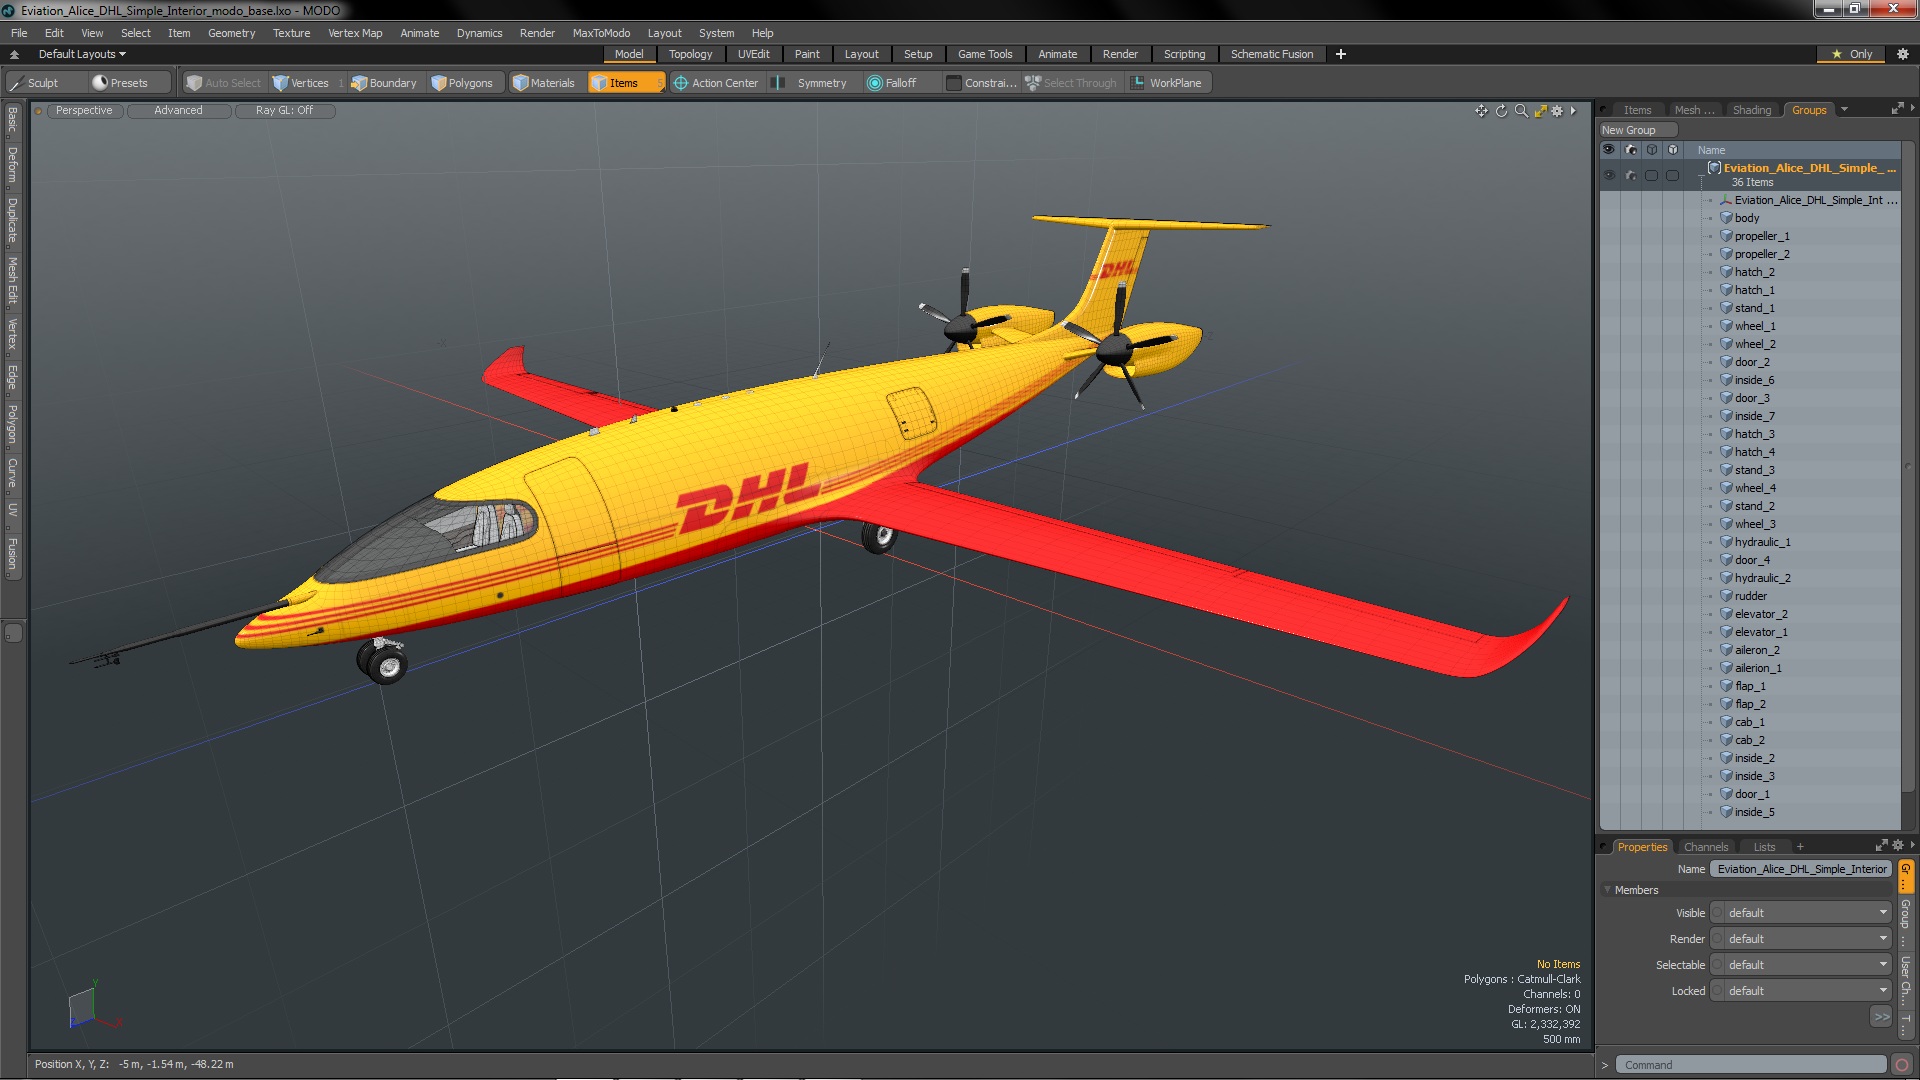The image size is (1920, 1080).
Task: Open the Game Tools layout tab
Action: click(984, 54)
